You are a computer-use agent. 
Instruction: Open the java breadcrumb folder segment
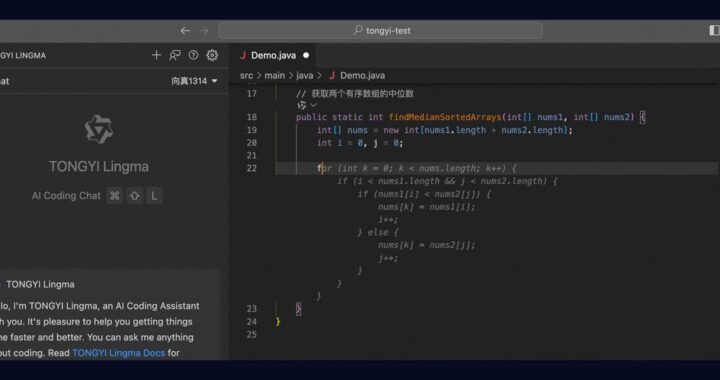point(304,76)
